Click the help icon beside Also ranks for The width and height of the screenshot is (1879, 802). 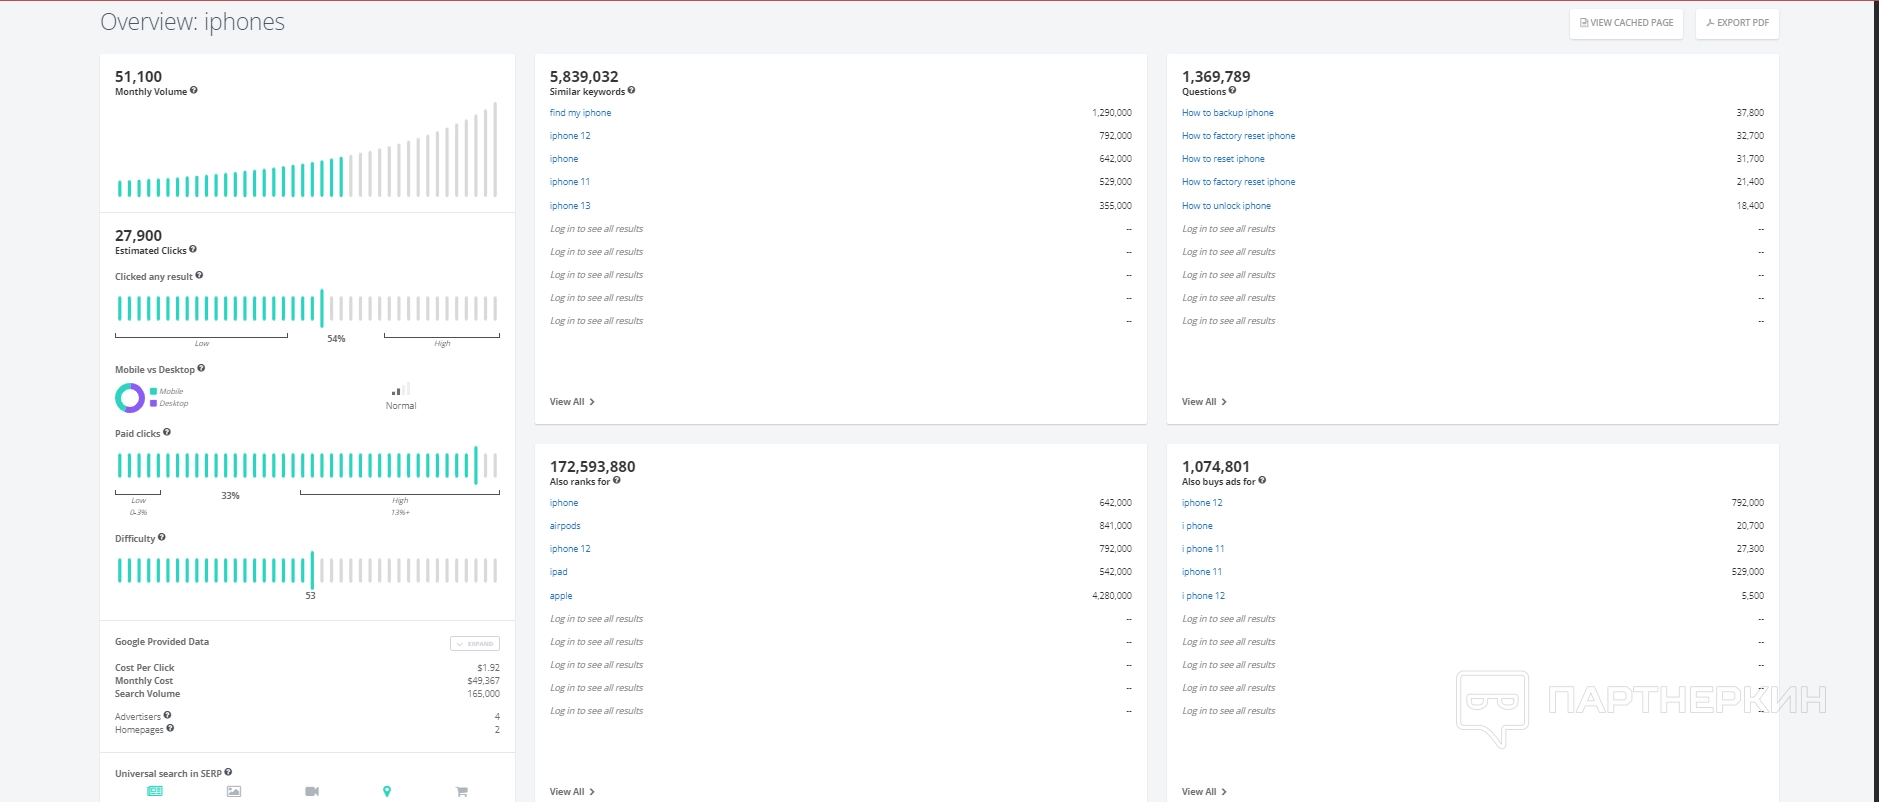point(617,480)
